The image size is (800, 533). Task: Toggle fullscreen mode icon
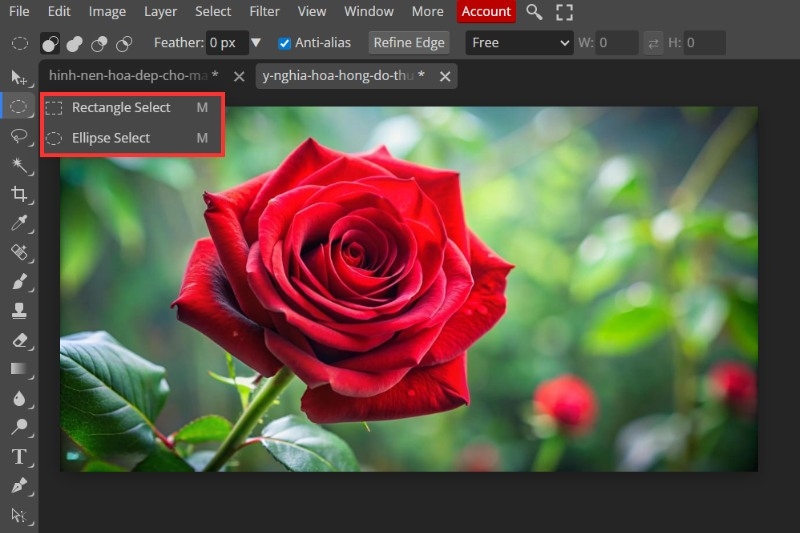[564, 12]
